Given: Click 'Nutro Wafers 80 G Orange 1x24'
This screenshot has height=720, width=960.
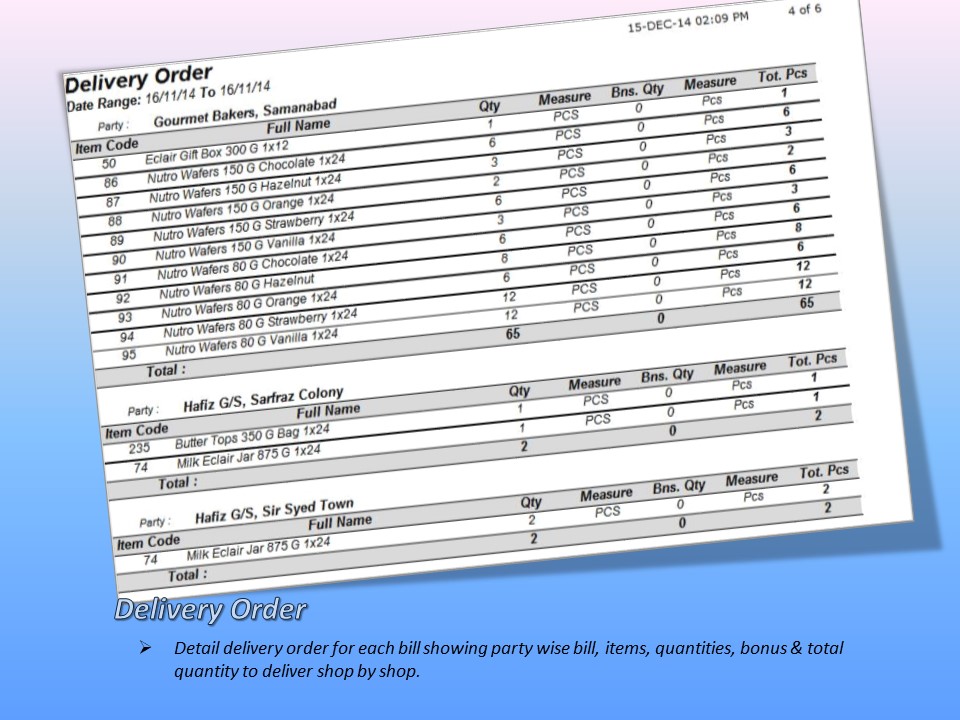Looking at the screenshot, I should coord(249,304).
